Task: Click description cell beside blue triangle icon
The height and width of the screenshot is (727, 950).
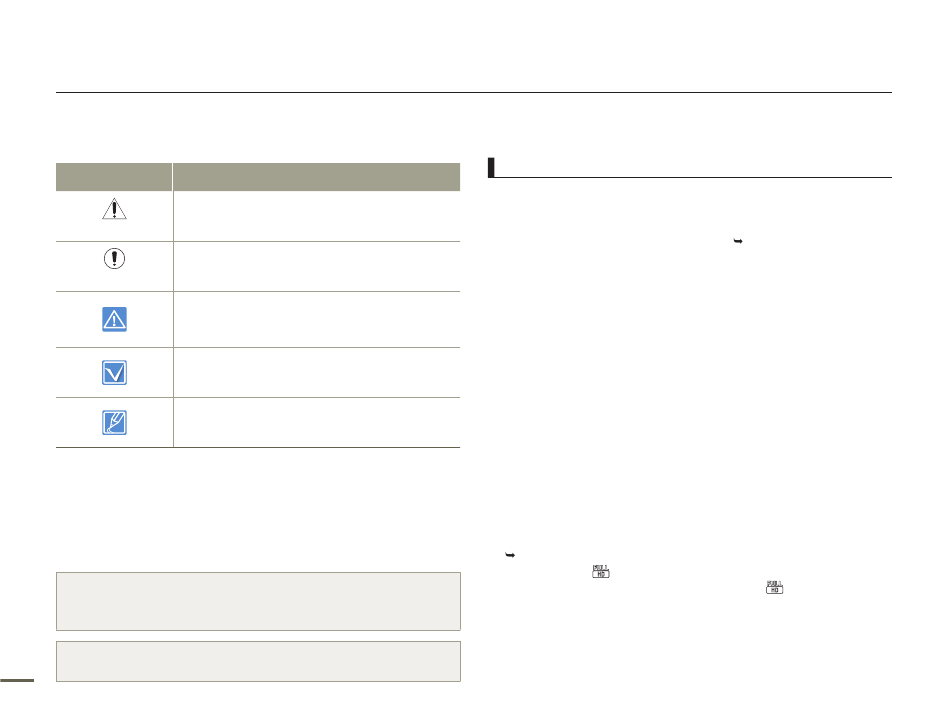Action: click(x=317, y=319)
